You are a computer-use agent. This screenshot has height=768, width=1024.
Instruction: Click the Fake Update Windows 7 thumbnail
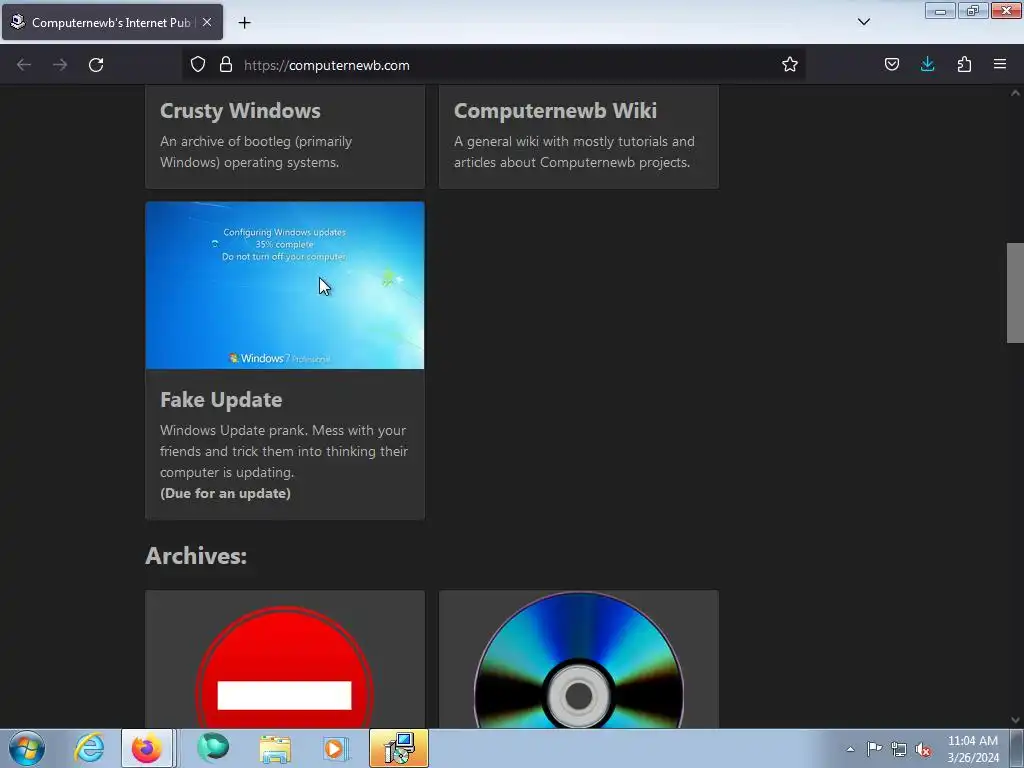coord(285,285)
